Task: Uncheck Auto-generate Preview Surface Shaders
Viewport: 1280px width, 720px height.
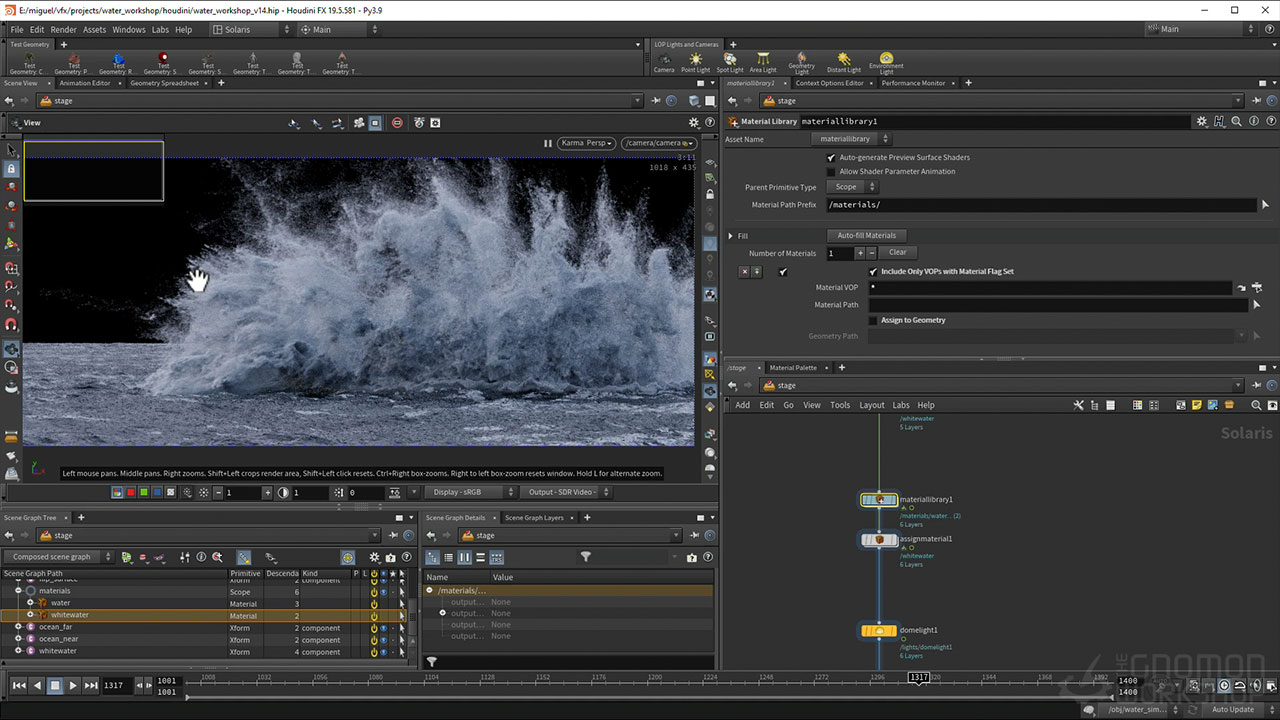Action: pos(831,158)
